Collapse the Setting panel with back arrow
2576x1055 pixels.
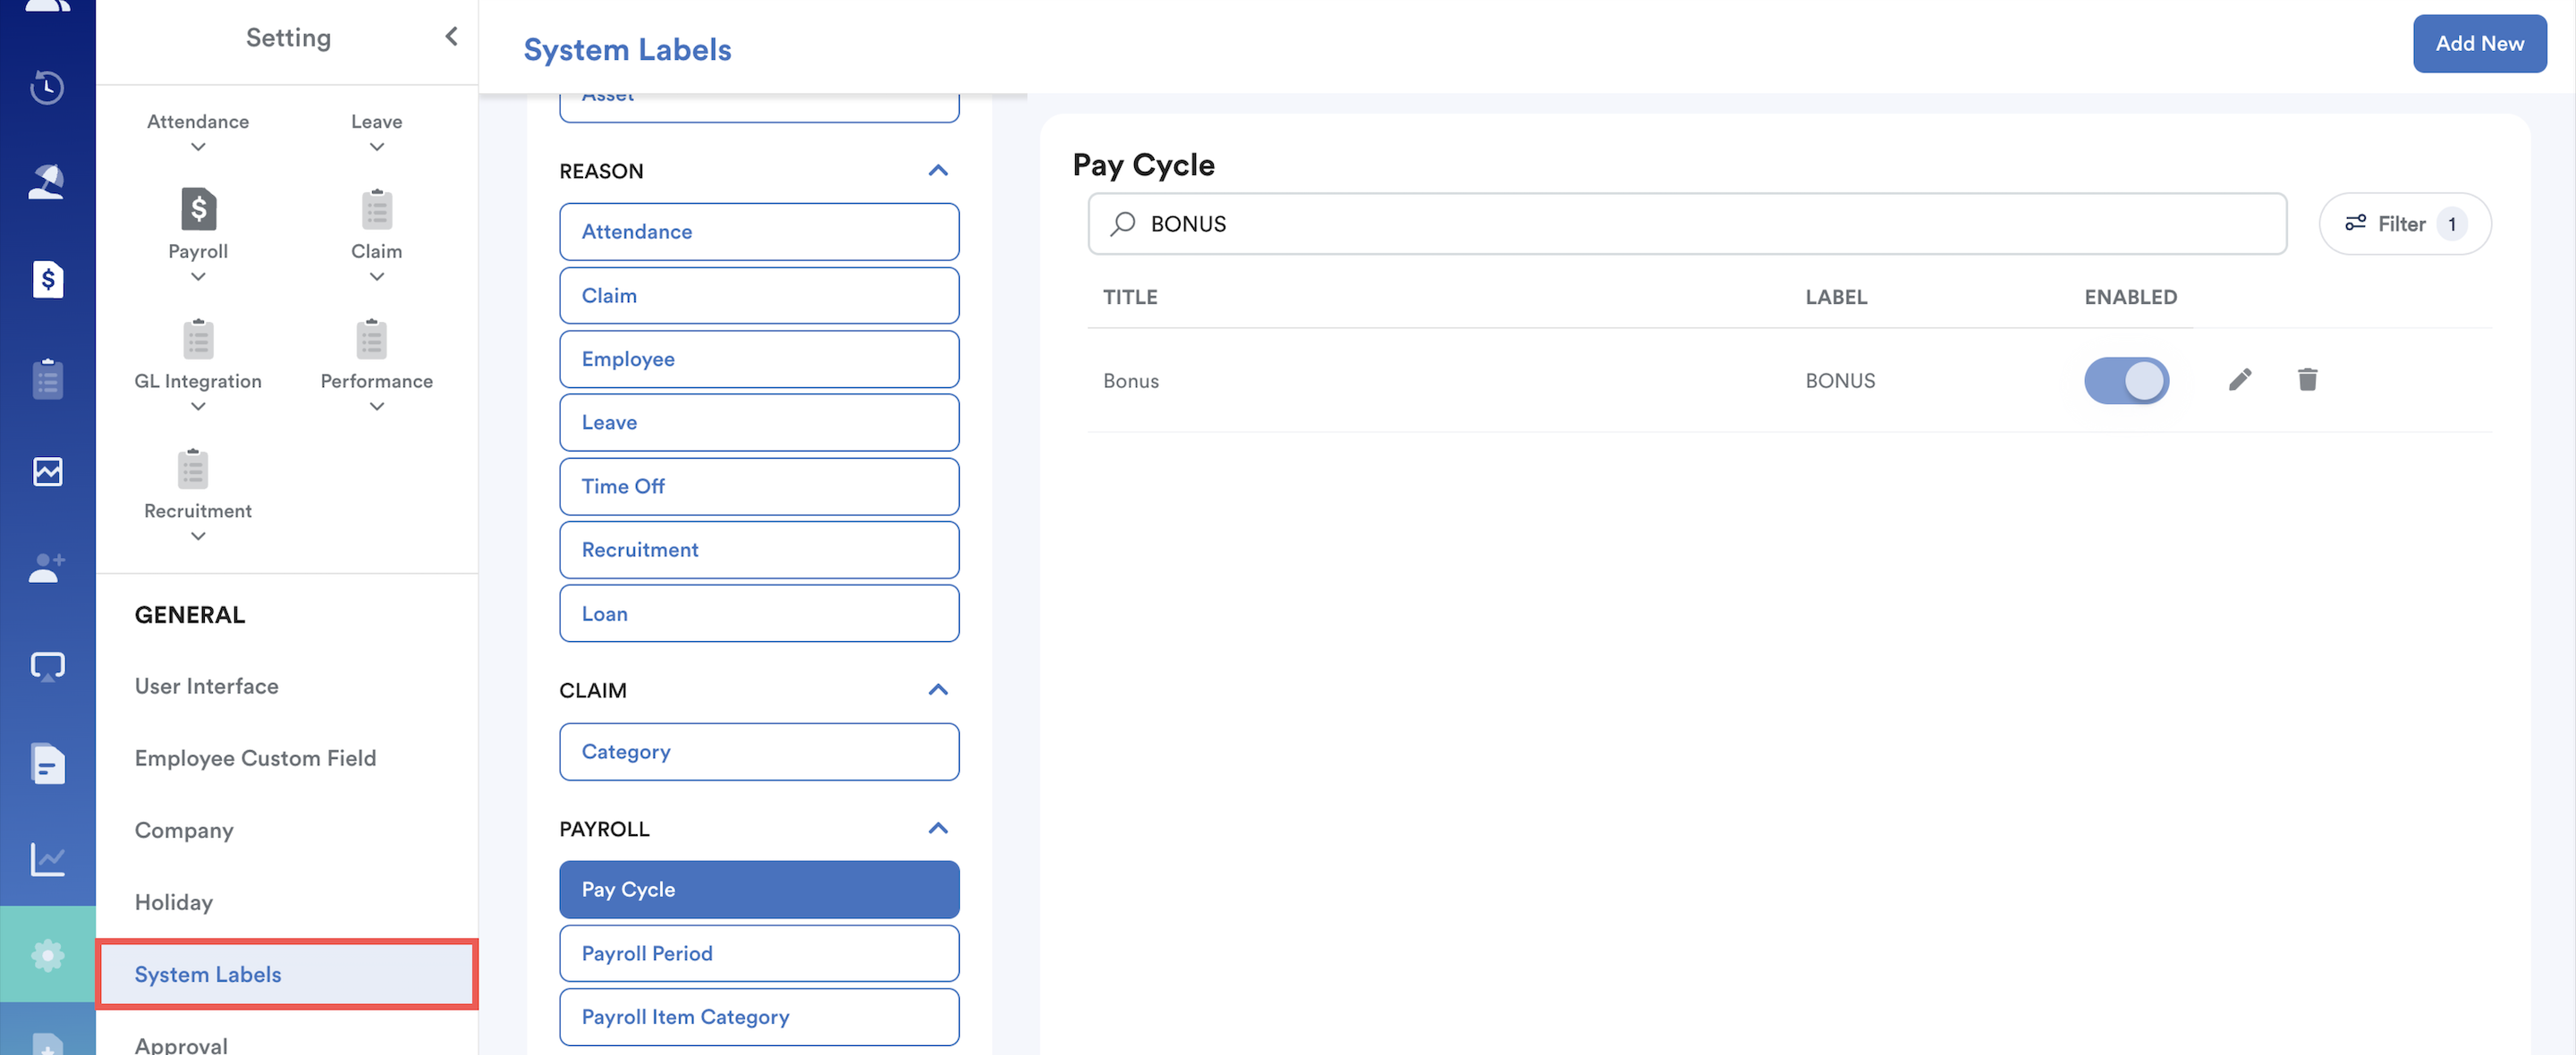tap(451, 37)
